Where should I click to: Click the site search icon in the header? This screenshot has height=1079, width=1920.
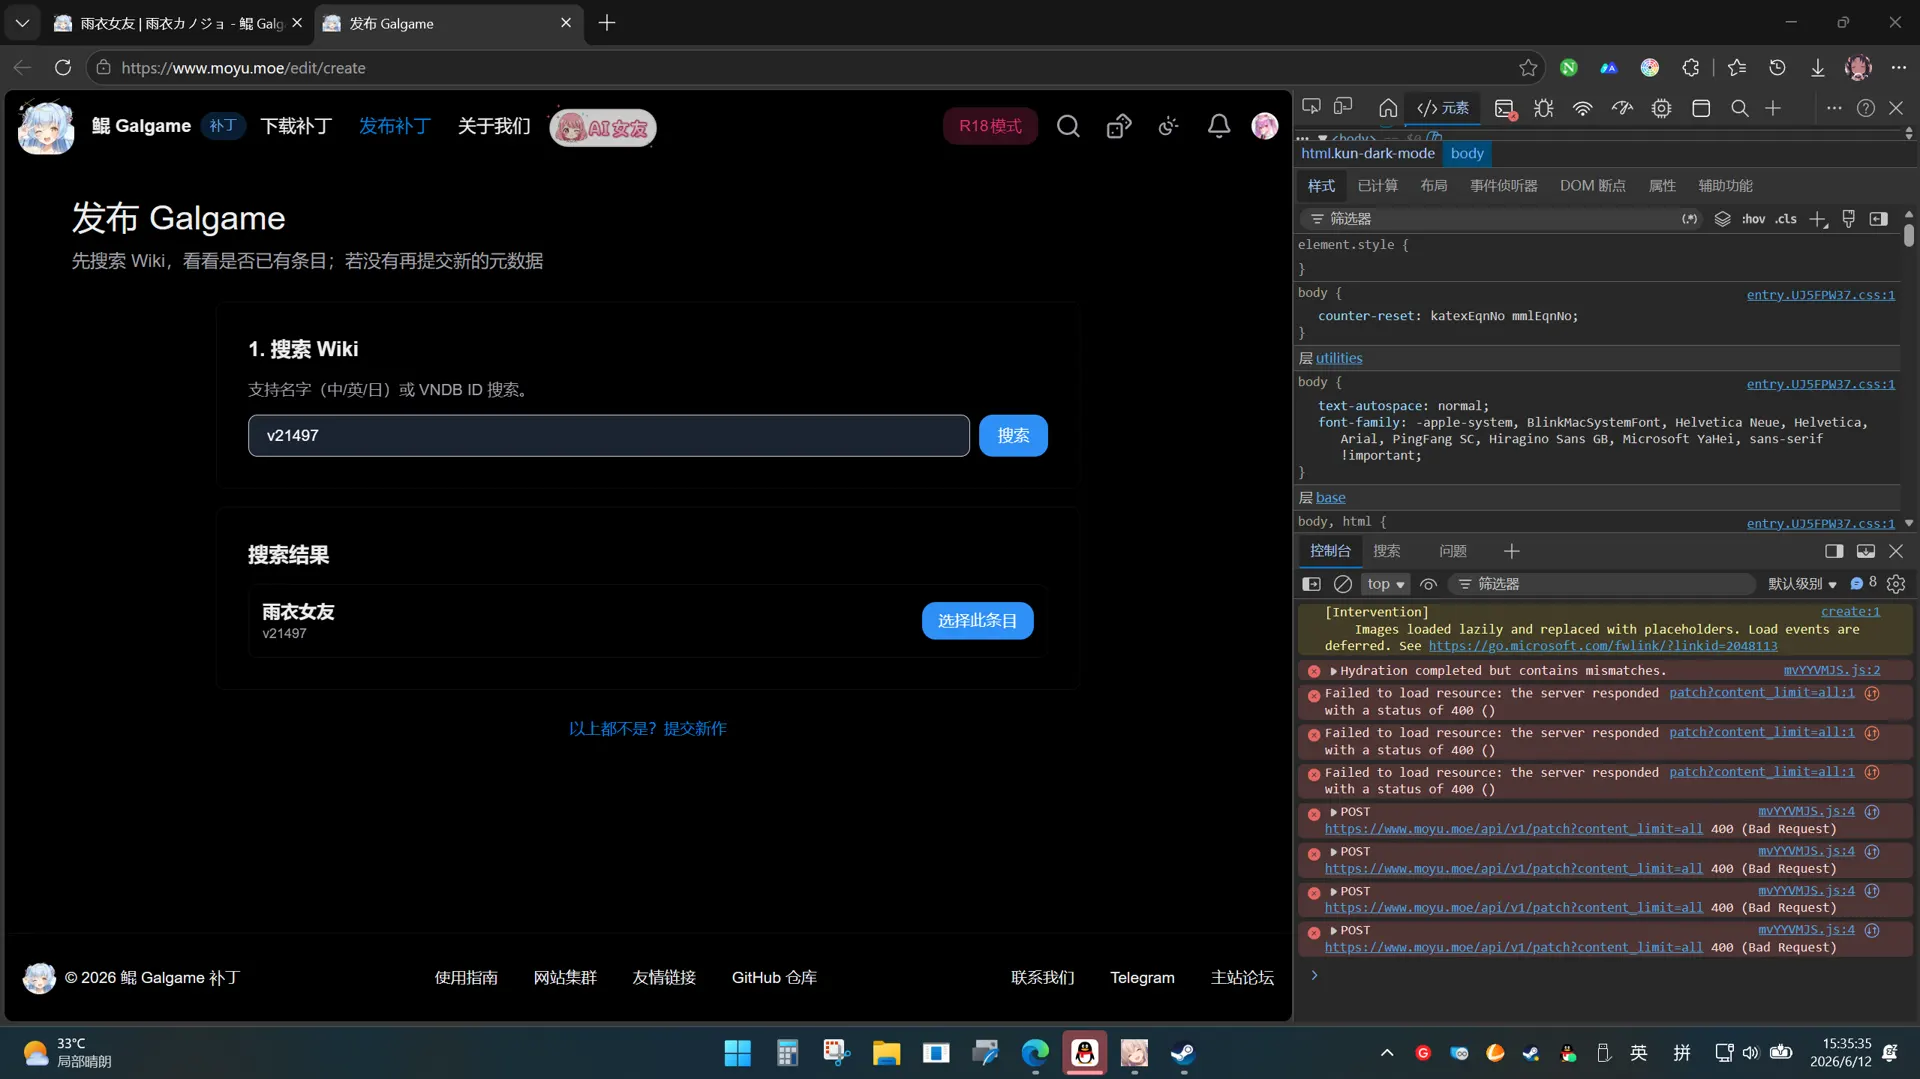(x=1068, y=126)
